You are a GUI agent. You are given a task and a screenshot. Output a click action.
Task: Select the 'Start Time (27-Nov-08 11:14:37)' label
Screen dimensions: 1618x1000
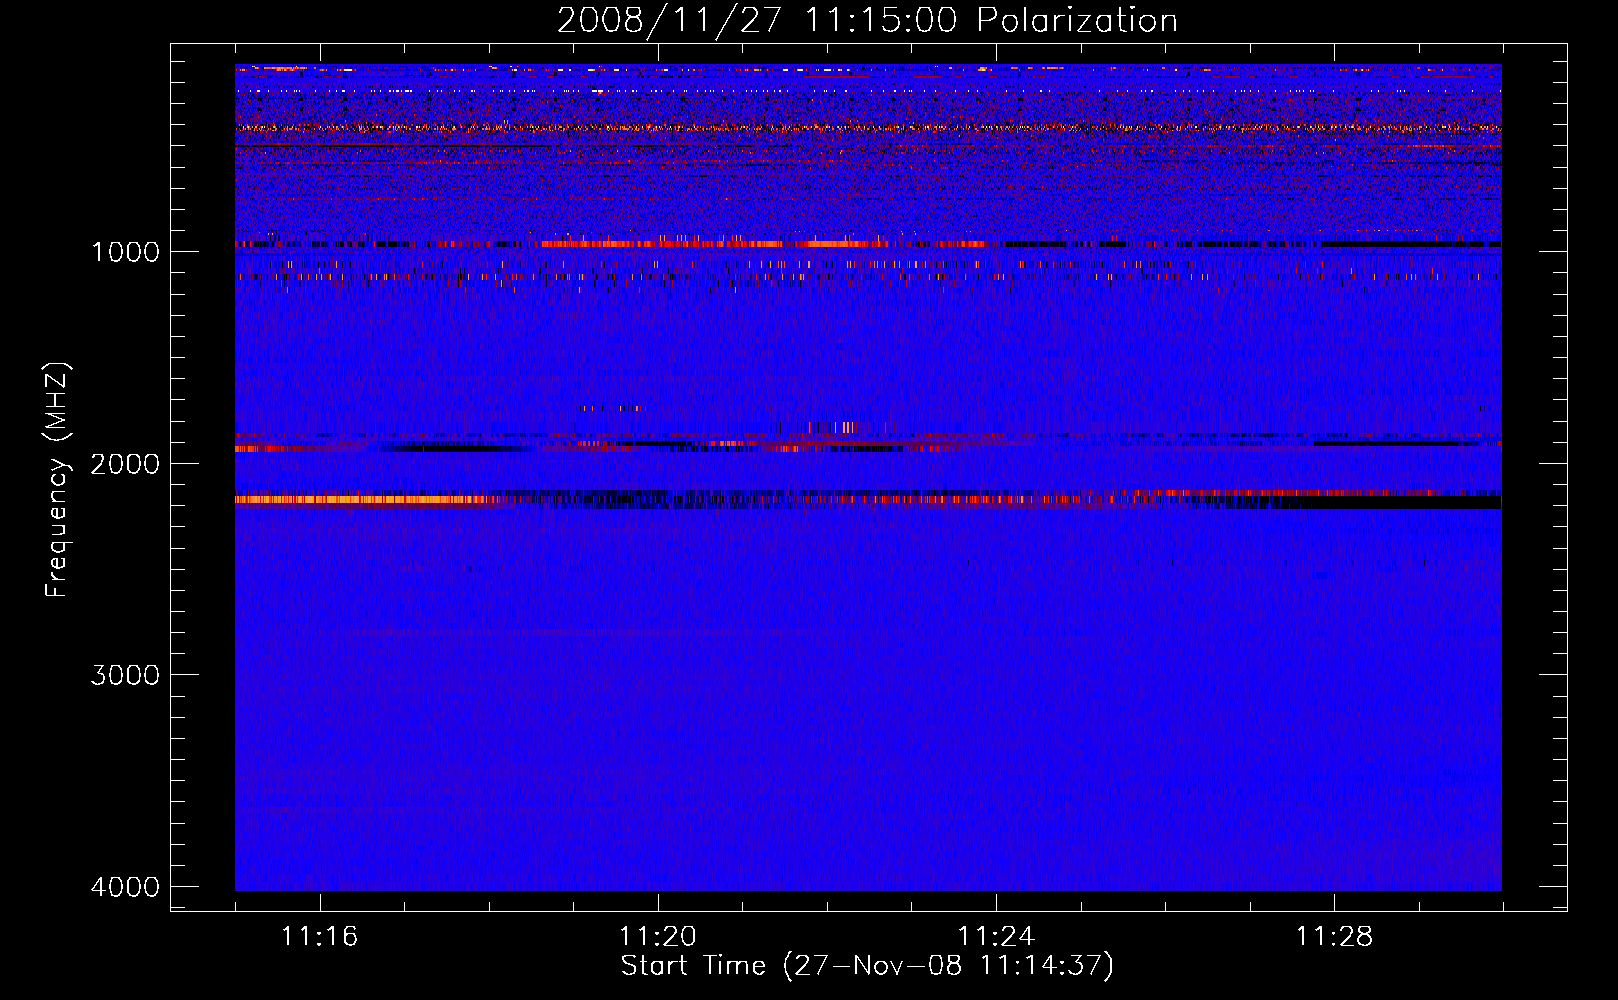point(867,966)
